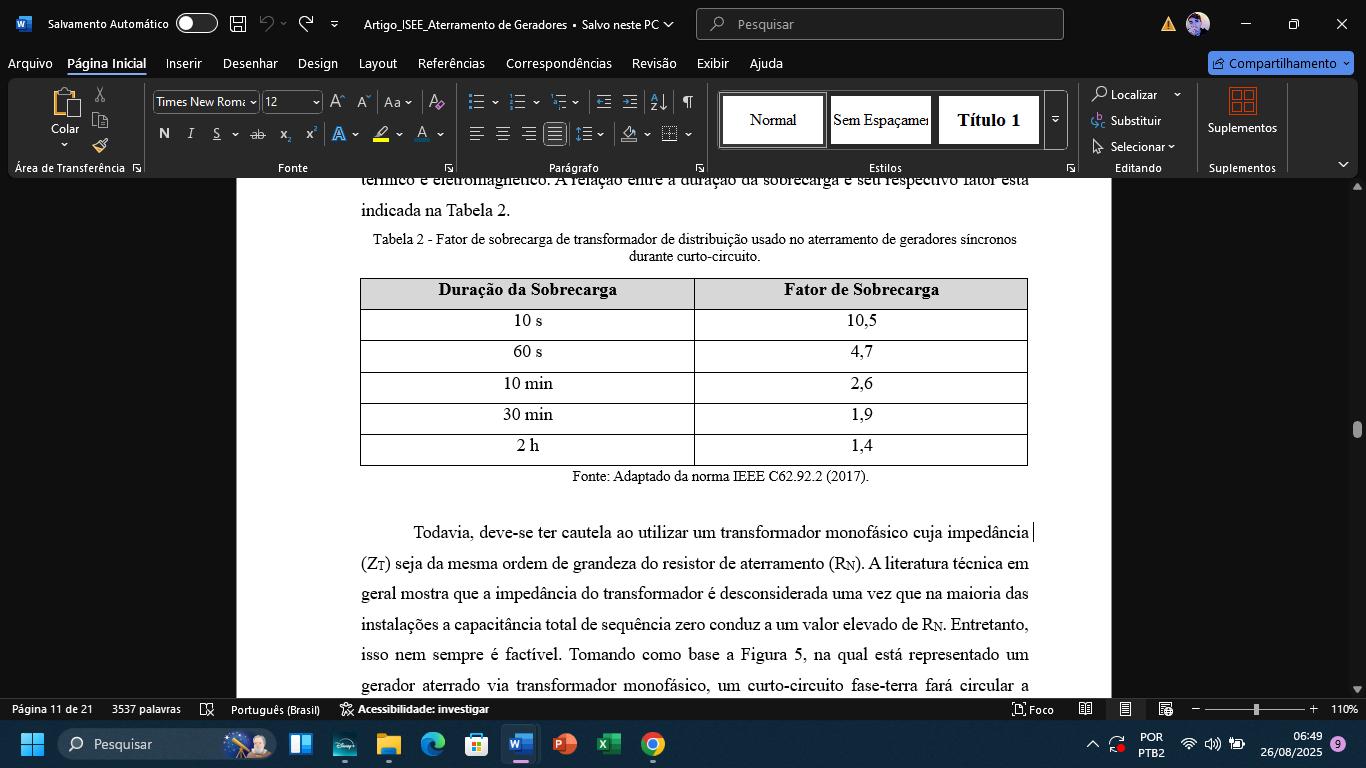Image resolution: width=1366 pixels, height=768 pixels.
Task: Expand the Colar paste options arrow
Action: coord(65,145)
